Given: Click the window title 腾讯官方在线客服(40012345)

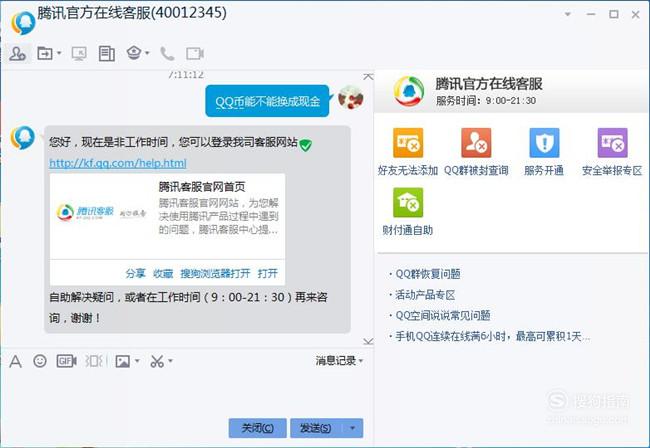Looking at the screenshot, I should (132, 13).
